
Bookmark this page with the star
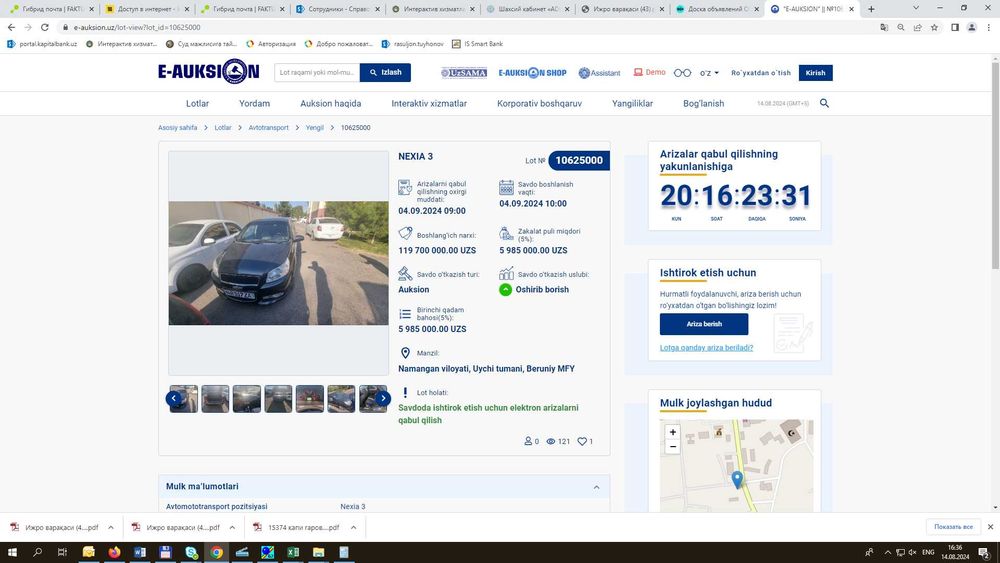point(934,27)
